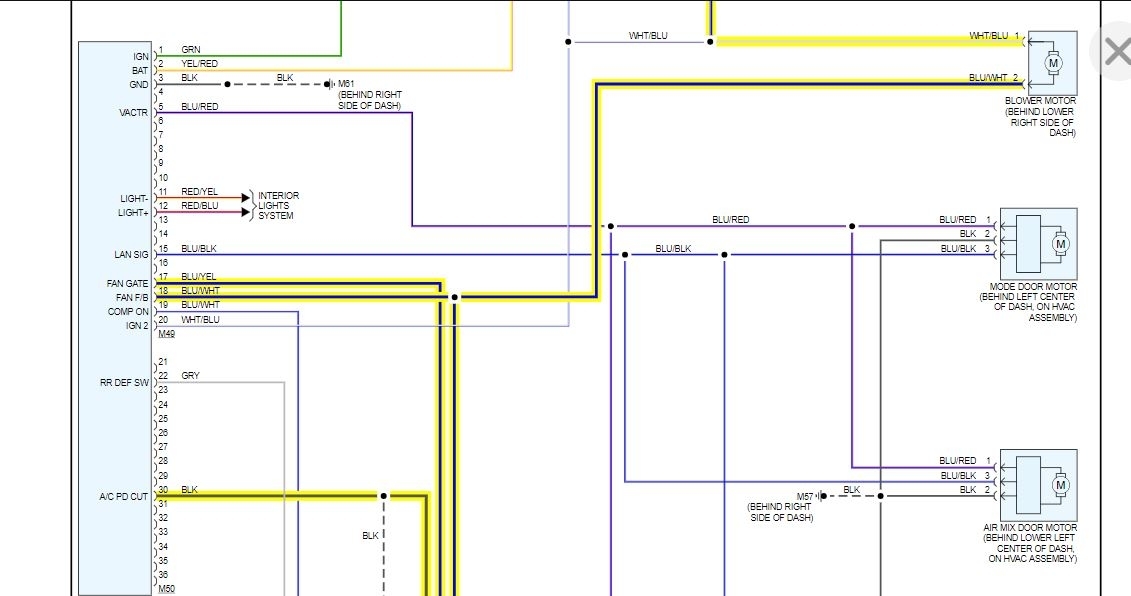Click the BLU/WHT 2 label at blower motor

(994, 78)
